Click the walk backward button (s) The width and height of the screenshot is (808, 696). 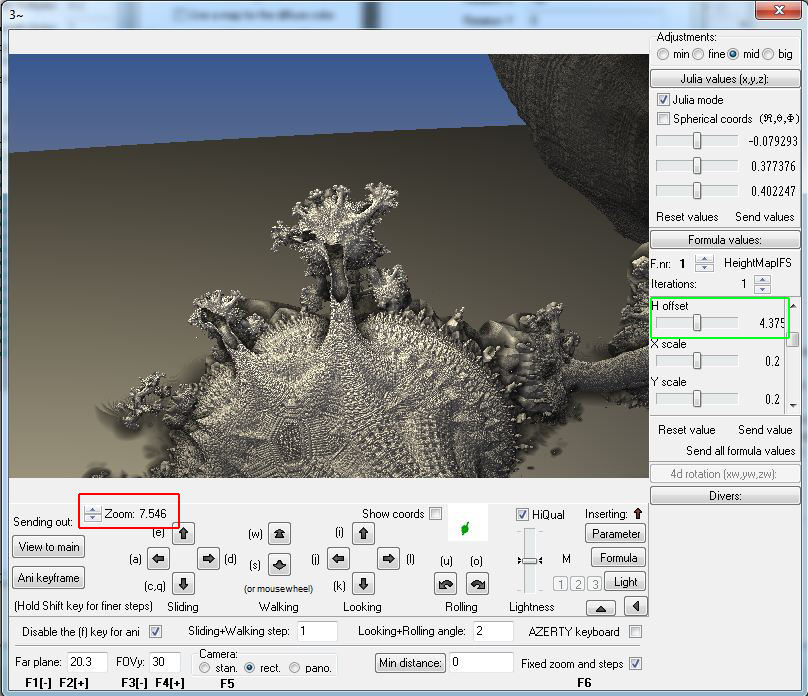(x=279, y=565)
